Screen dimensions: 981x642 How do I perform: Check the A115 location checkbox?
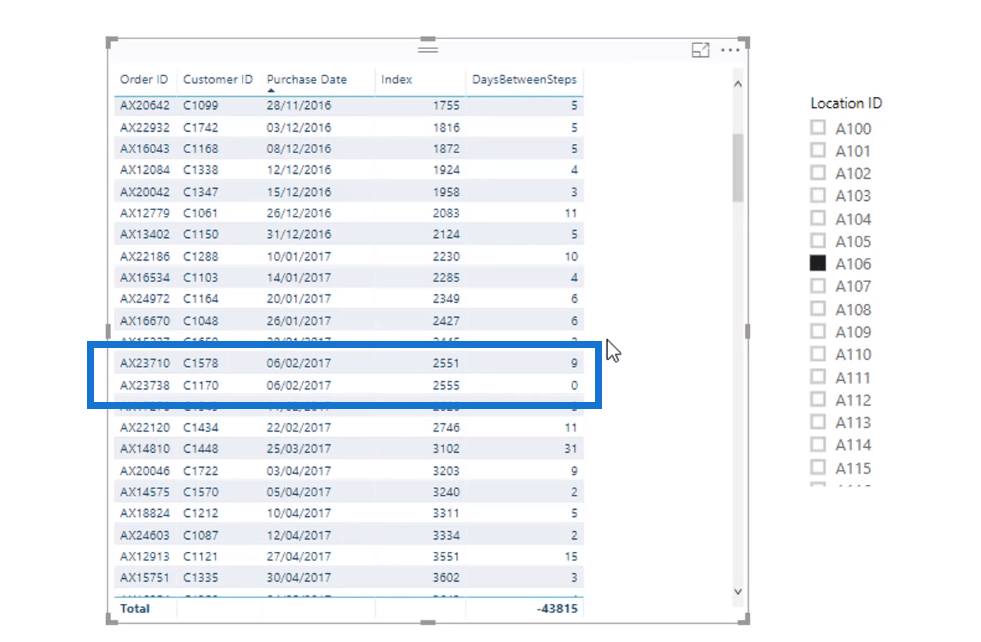818,468
